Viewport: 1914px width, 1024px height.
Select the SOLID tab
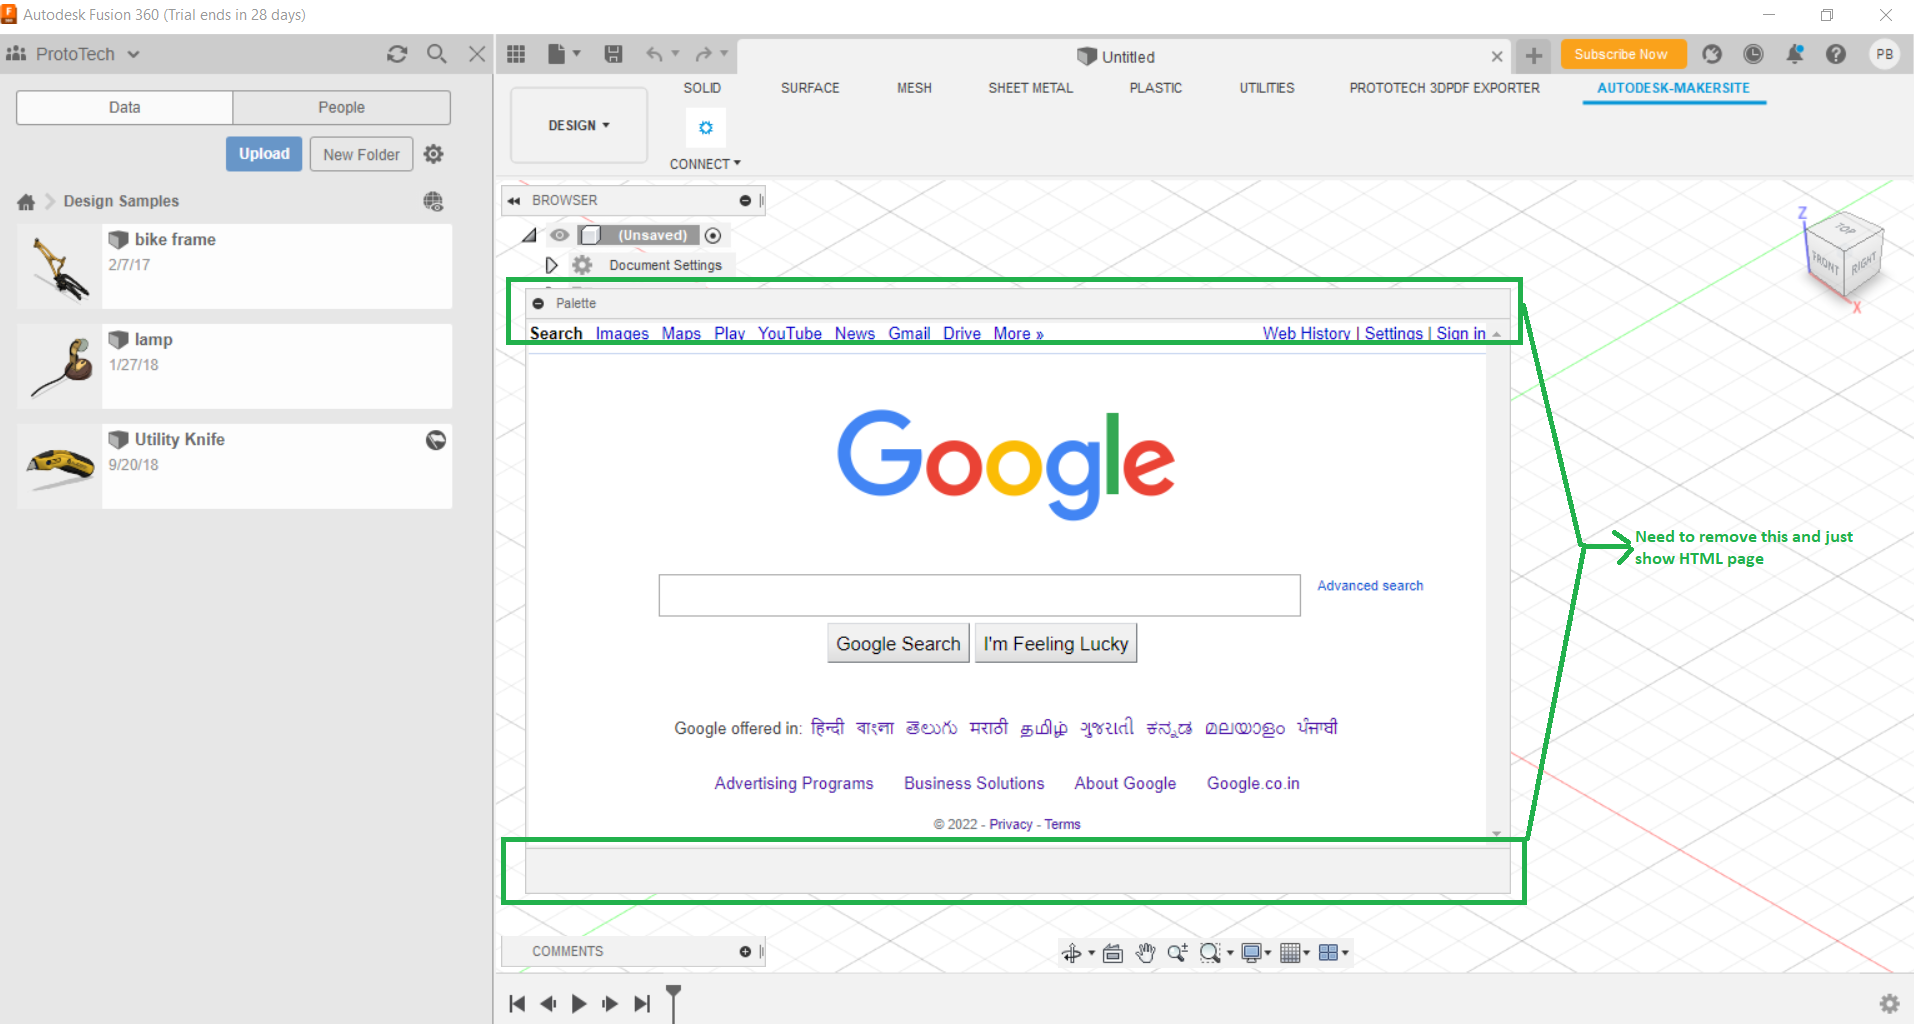click(x=702, y=88)
